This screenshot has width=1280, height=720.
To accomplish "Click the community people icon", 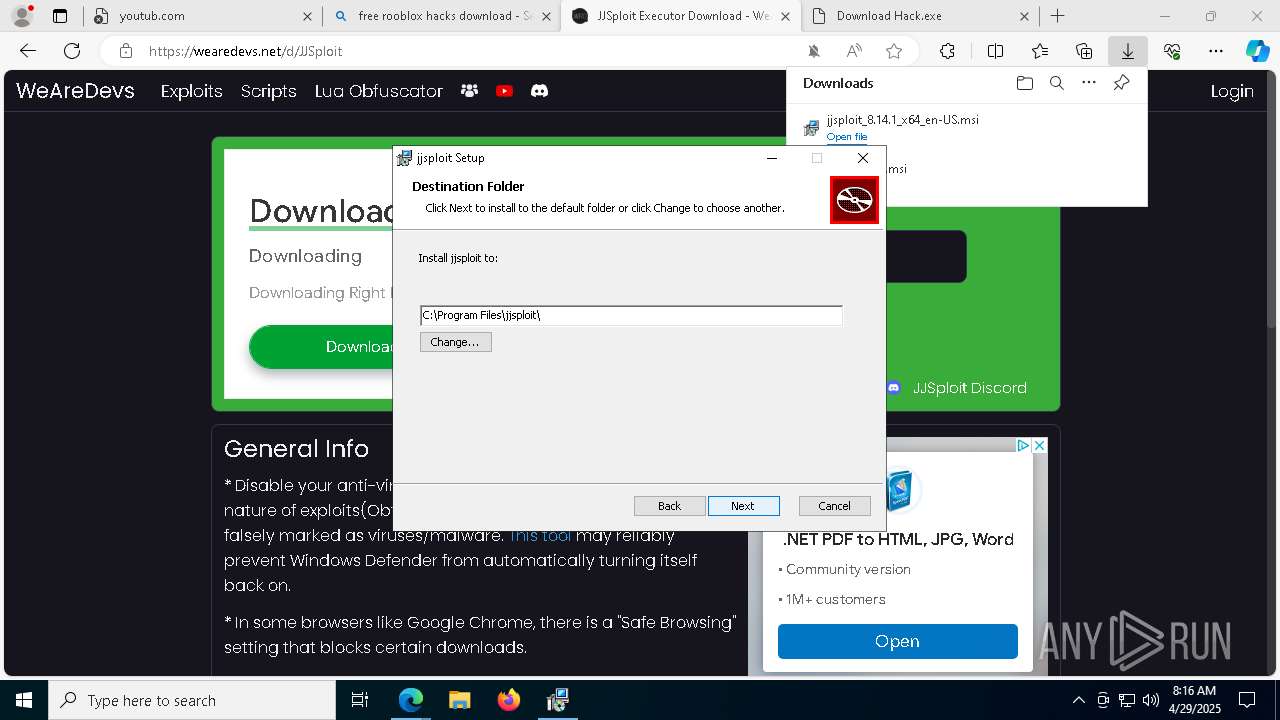I will tap(469, 91).
